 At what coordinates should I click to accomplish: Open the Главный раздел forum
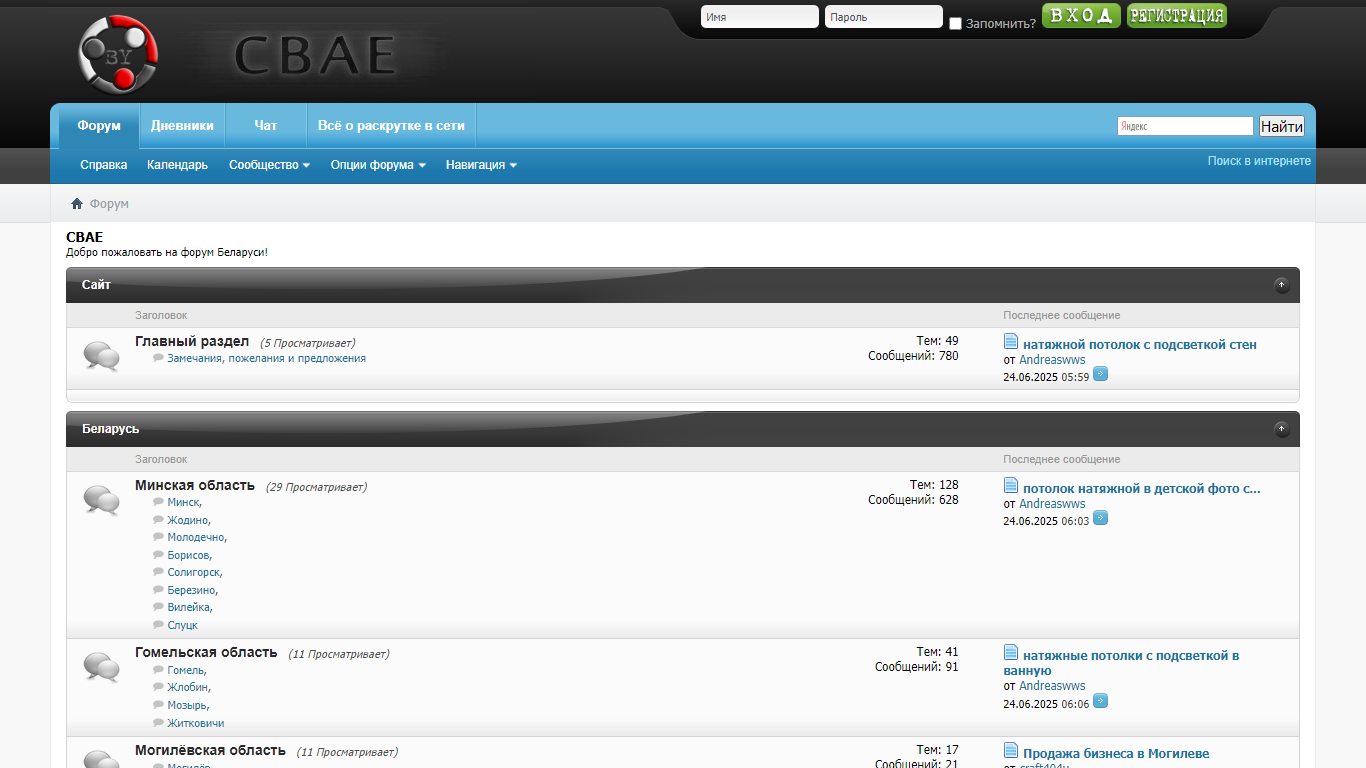[192, 342]
